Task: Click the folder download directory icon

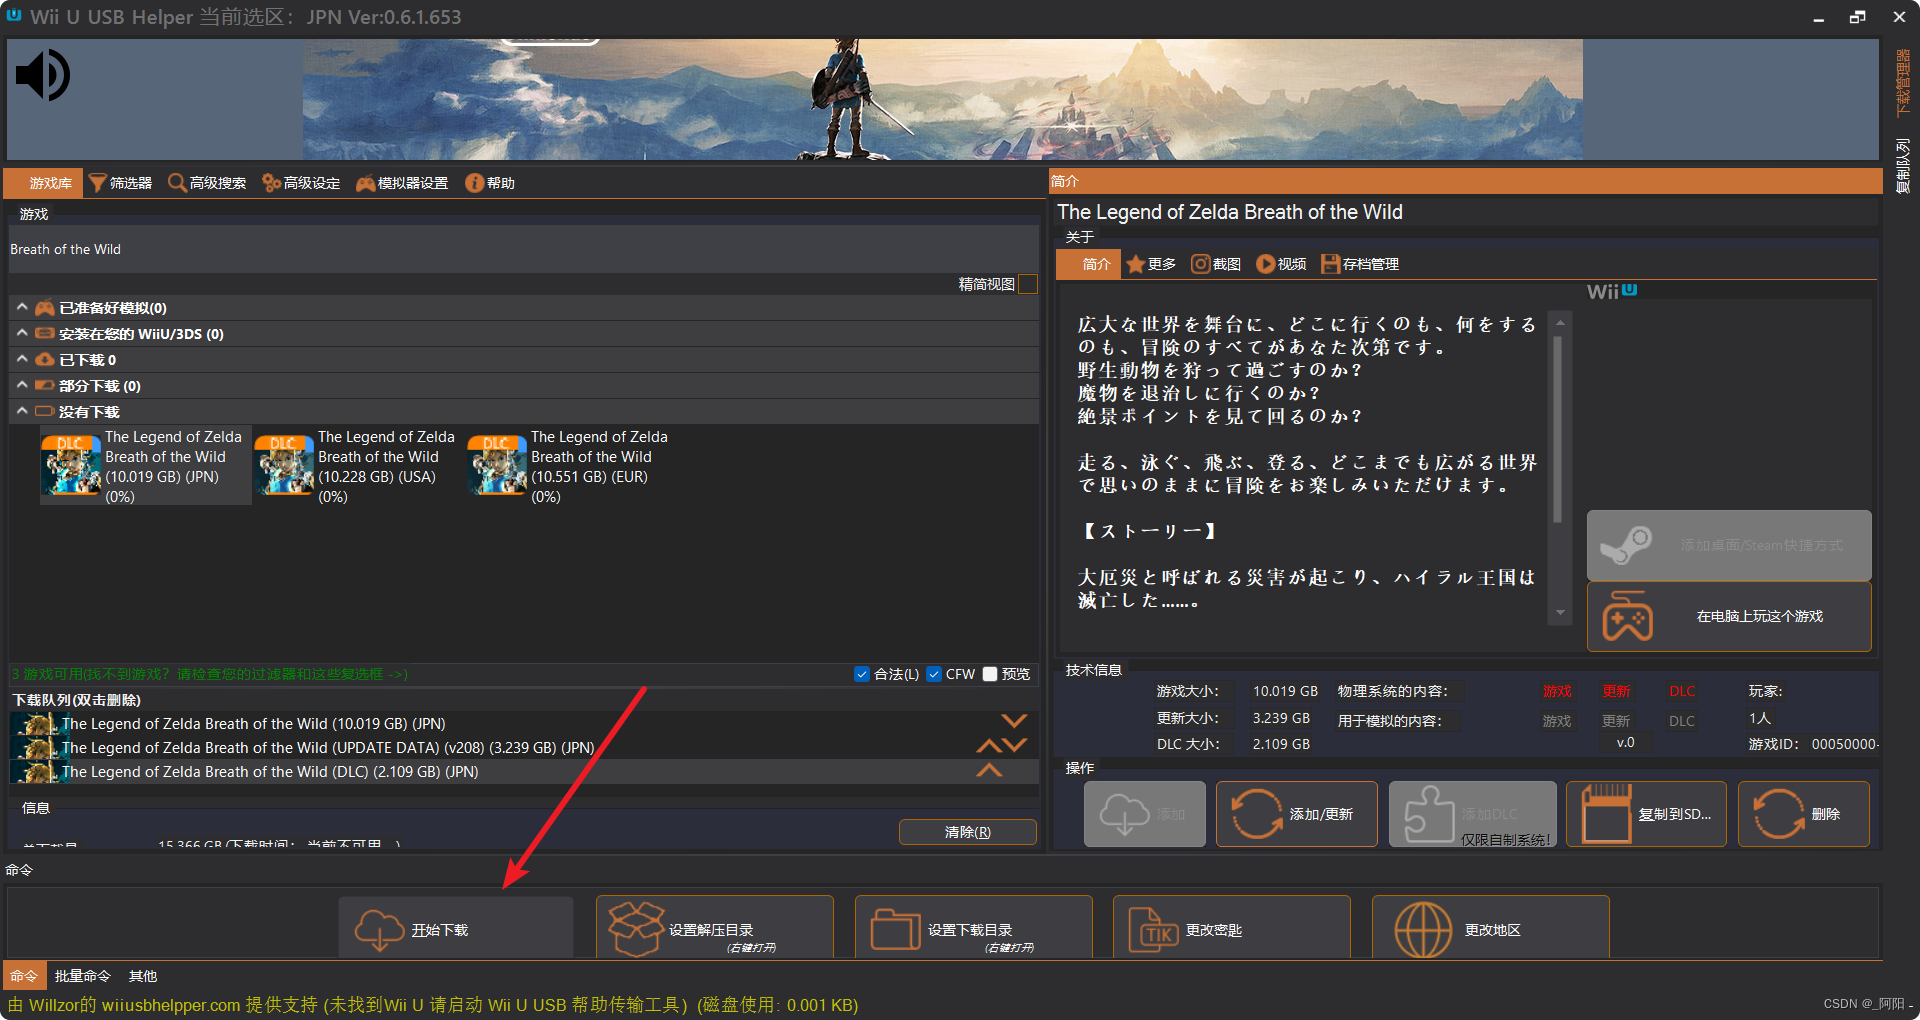Action: pos(895,929)
